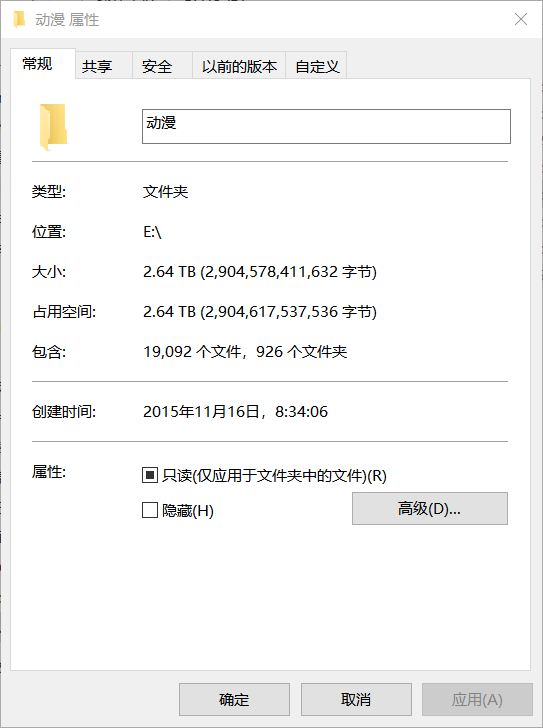Viewport: 543px width, 728px height.
Task: Click the 大小 value 2,904,578,411,632 字节
Action: click(x=289, y=272)
